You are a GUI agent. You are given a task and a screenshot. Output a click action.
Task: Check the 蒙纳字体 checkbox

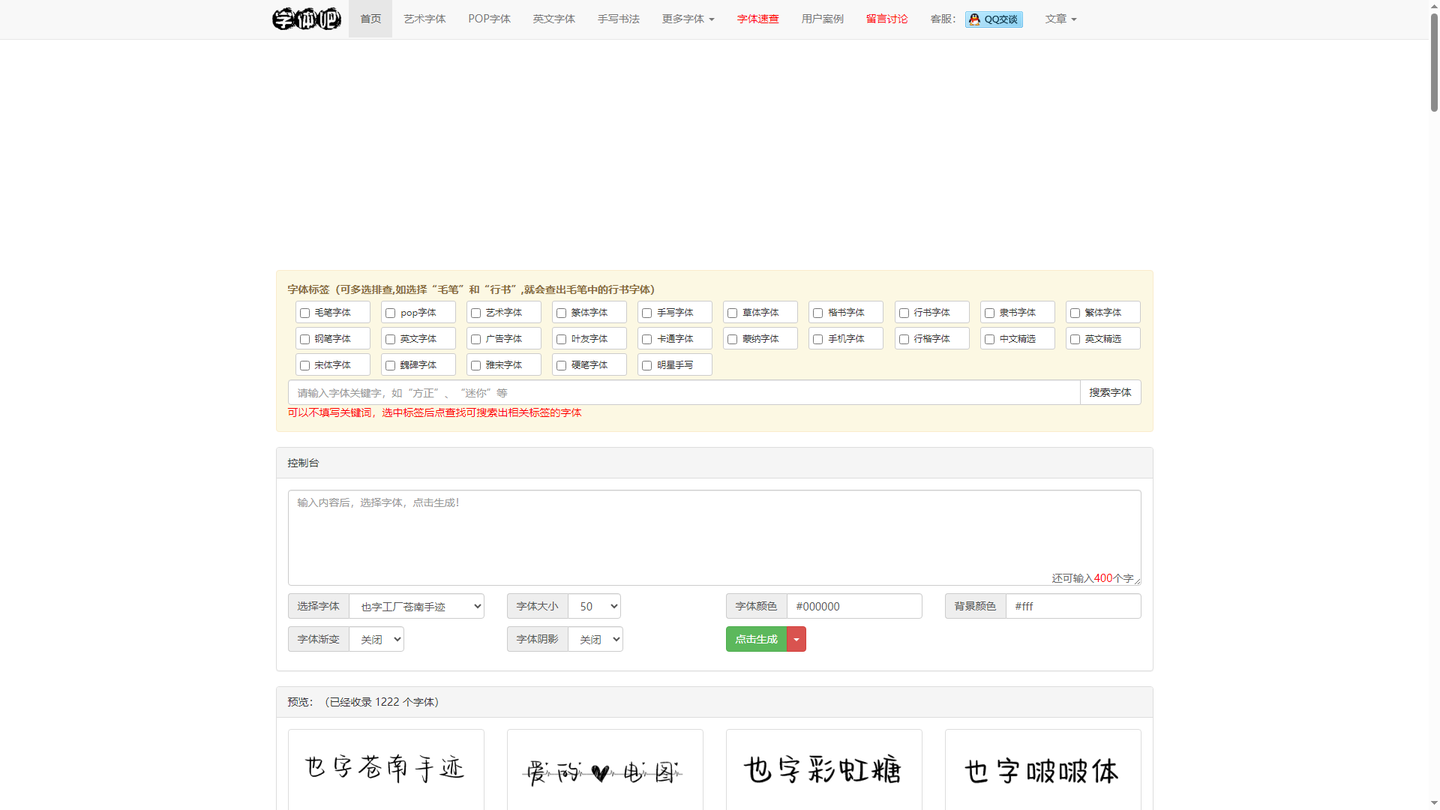coord(732,339)
